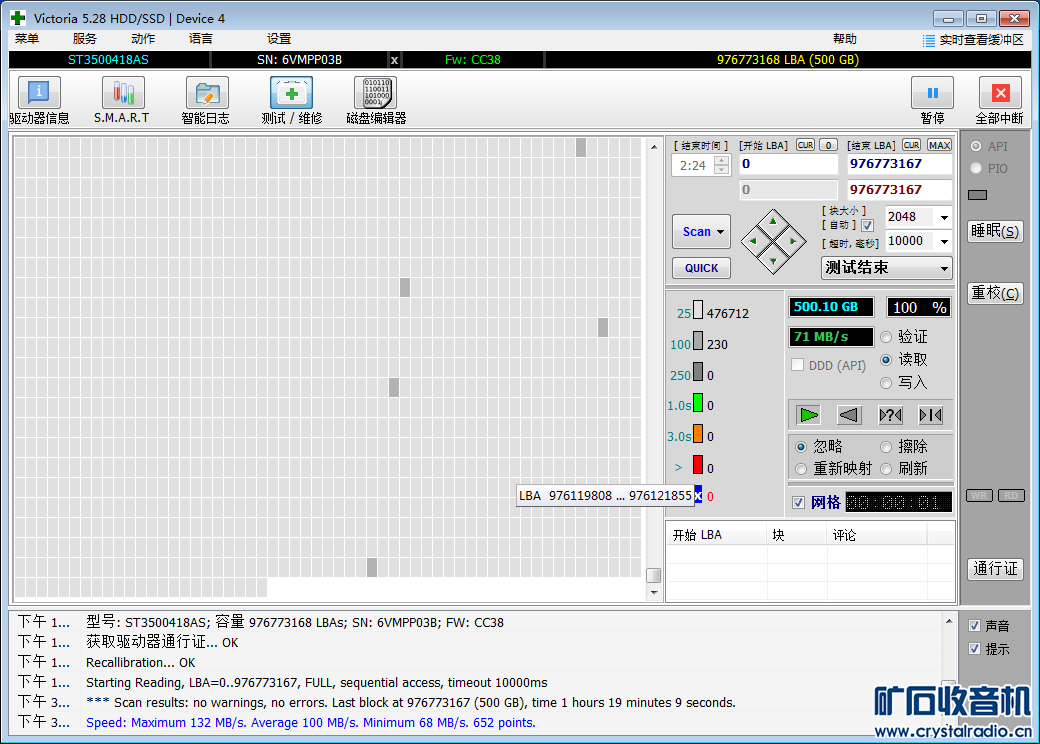Increase the 结束时间 end time value
The image size is (1040, 744).
pyautogui.click(x=722, y=160)
